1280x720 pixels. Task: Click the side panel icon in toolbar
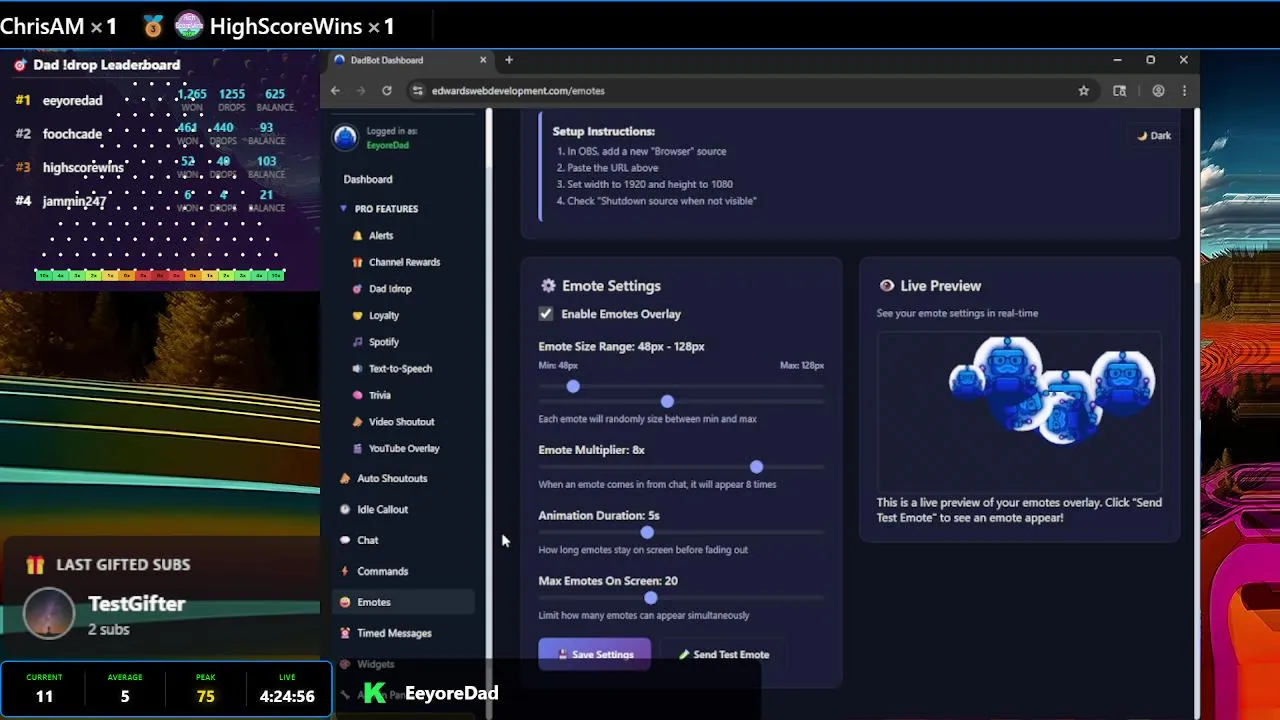point(1120,90)
